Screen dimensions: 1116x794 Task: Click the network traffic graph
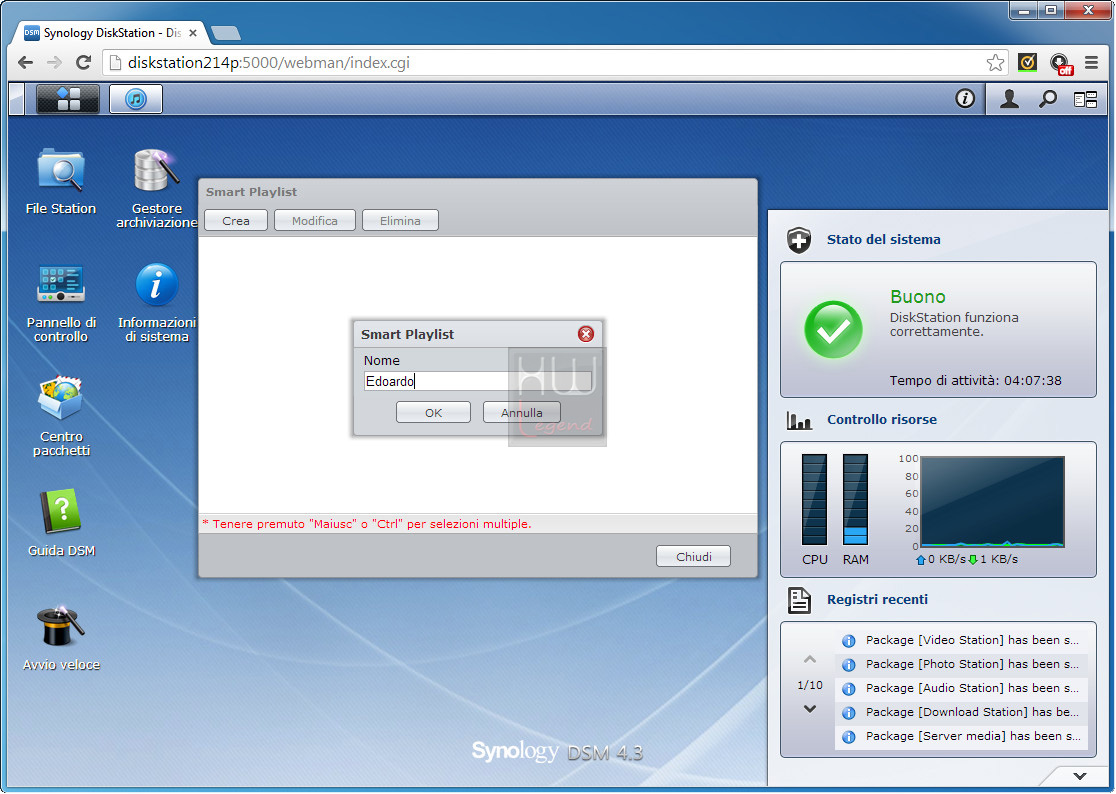click(x=992, y=502)
